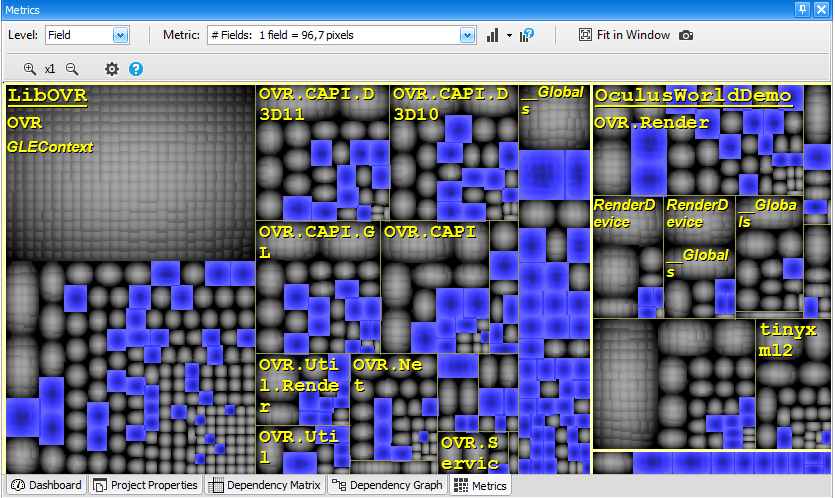The width and height of the screenshot is (835, 498).
Task: Click the bar chart metric icon
Action: tap(493, 35)
